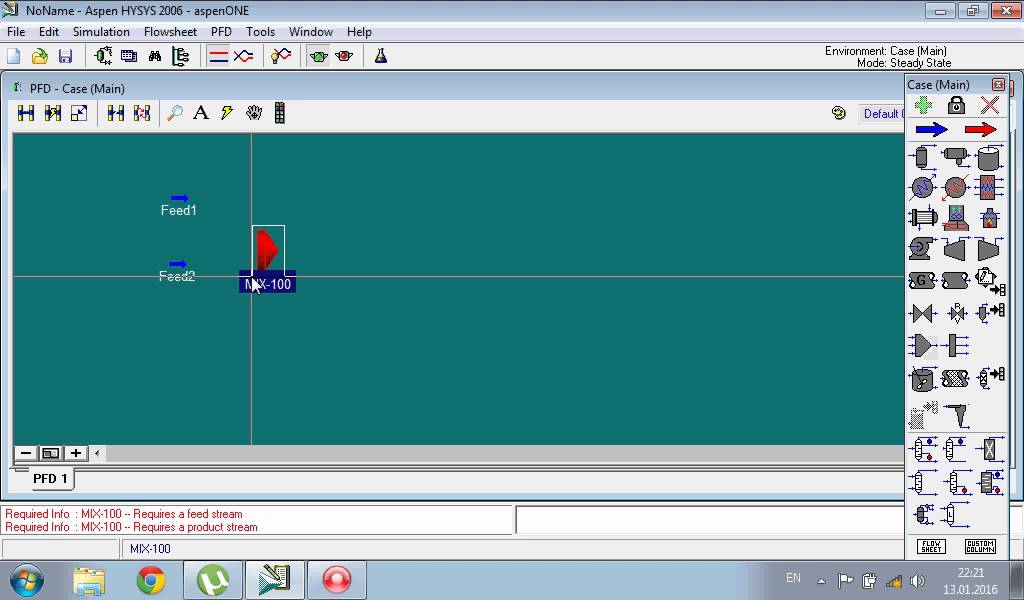The width and height of the screenshot is (1024, 600).
Task: Toggle the palette lock icon
Action: click(x=956, y=105)
